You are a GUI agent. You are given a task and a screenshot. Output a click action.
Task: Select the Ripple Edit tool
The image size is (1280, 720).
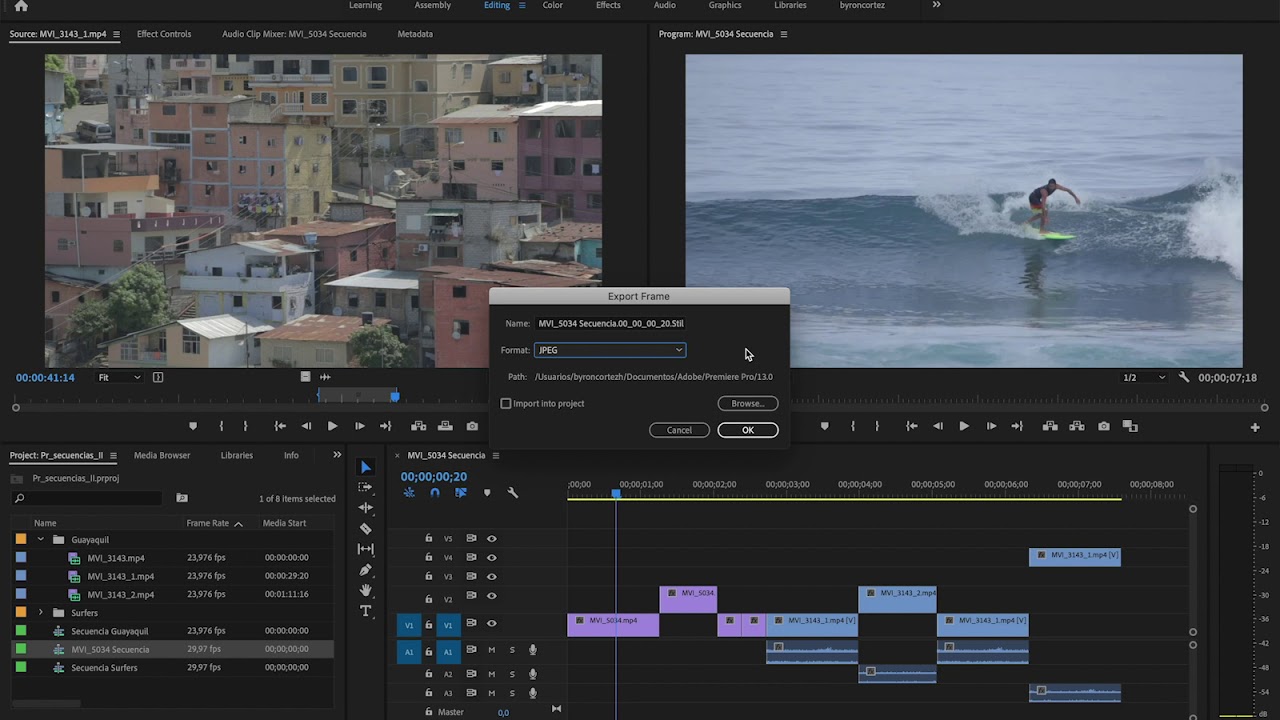tap(366, 508)
